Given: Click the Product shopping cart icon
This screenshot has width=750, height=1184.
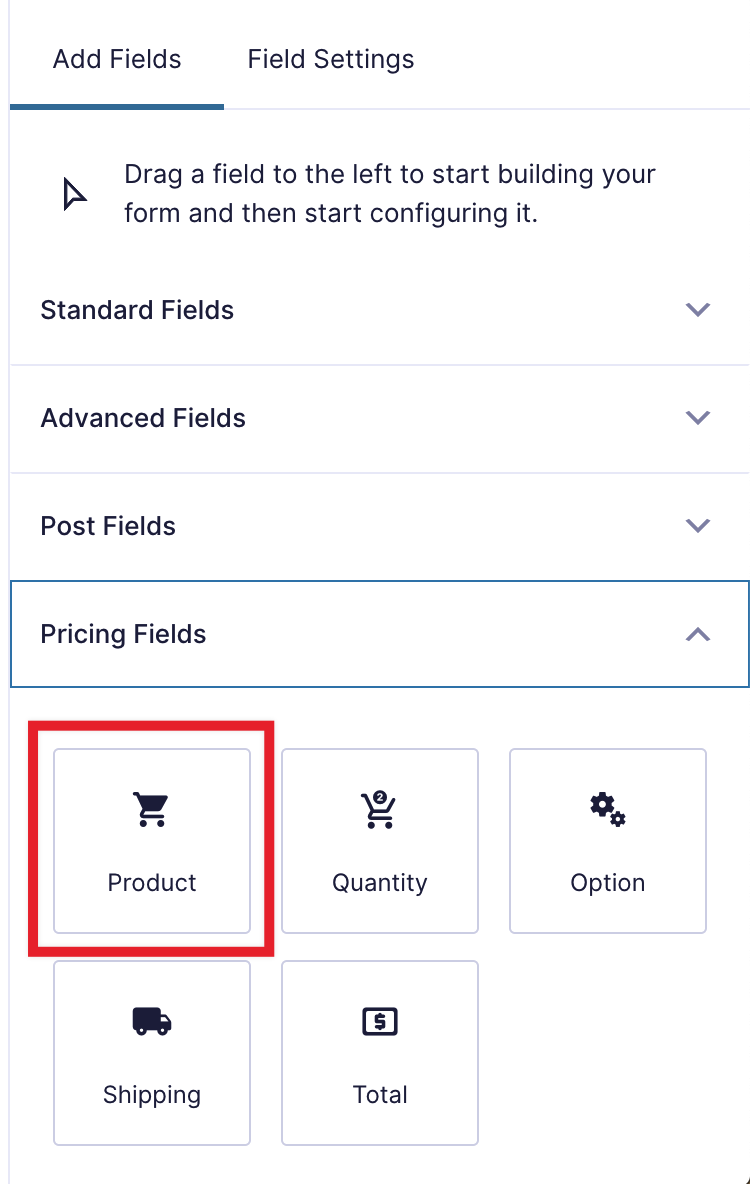Looking at the screenshot, I should [152, 809].
